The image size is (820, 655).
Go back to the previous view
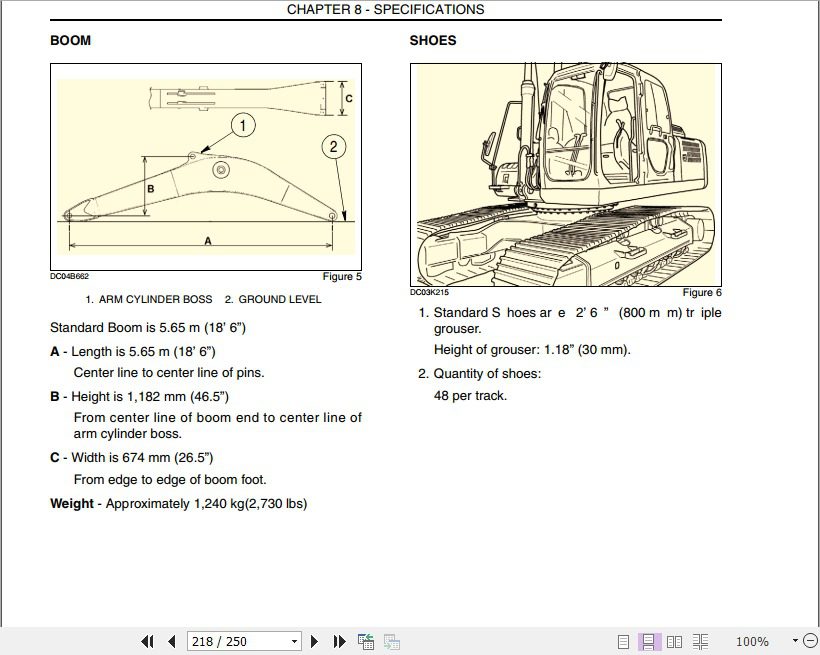(366, 641)
